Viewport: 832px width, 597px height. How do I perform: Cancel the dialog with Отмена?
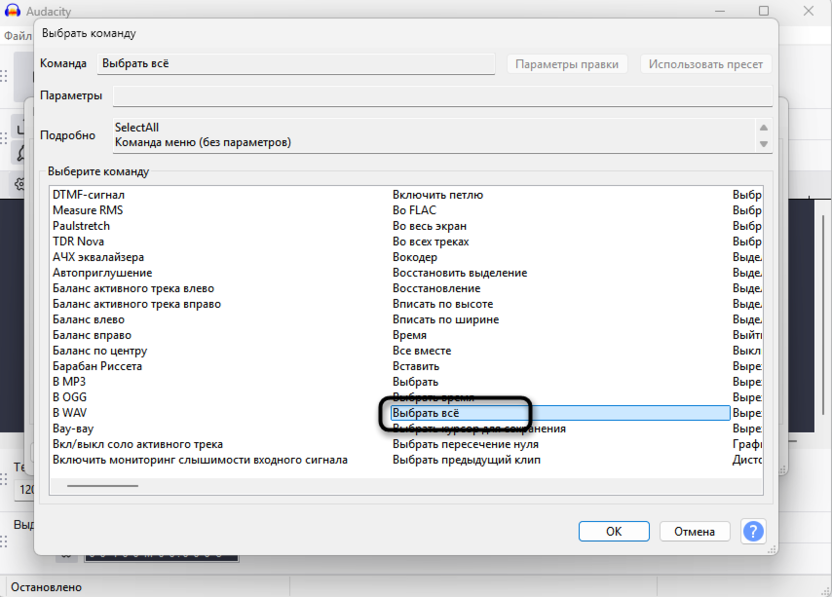[x=694, y=531]
